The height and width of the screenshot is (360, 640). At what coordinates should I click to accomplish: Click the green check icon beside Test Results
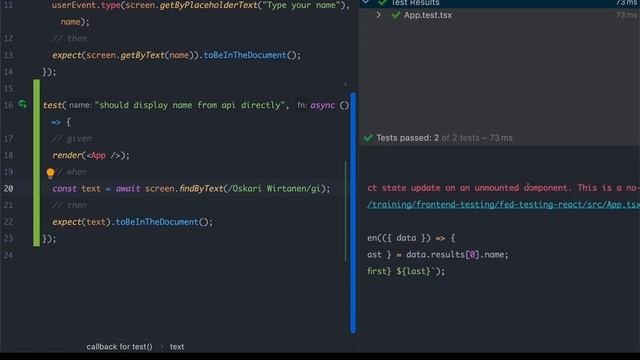pyautogui.click(x=382, y=2)
